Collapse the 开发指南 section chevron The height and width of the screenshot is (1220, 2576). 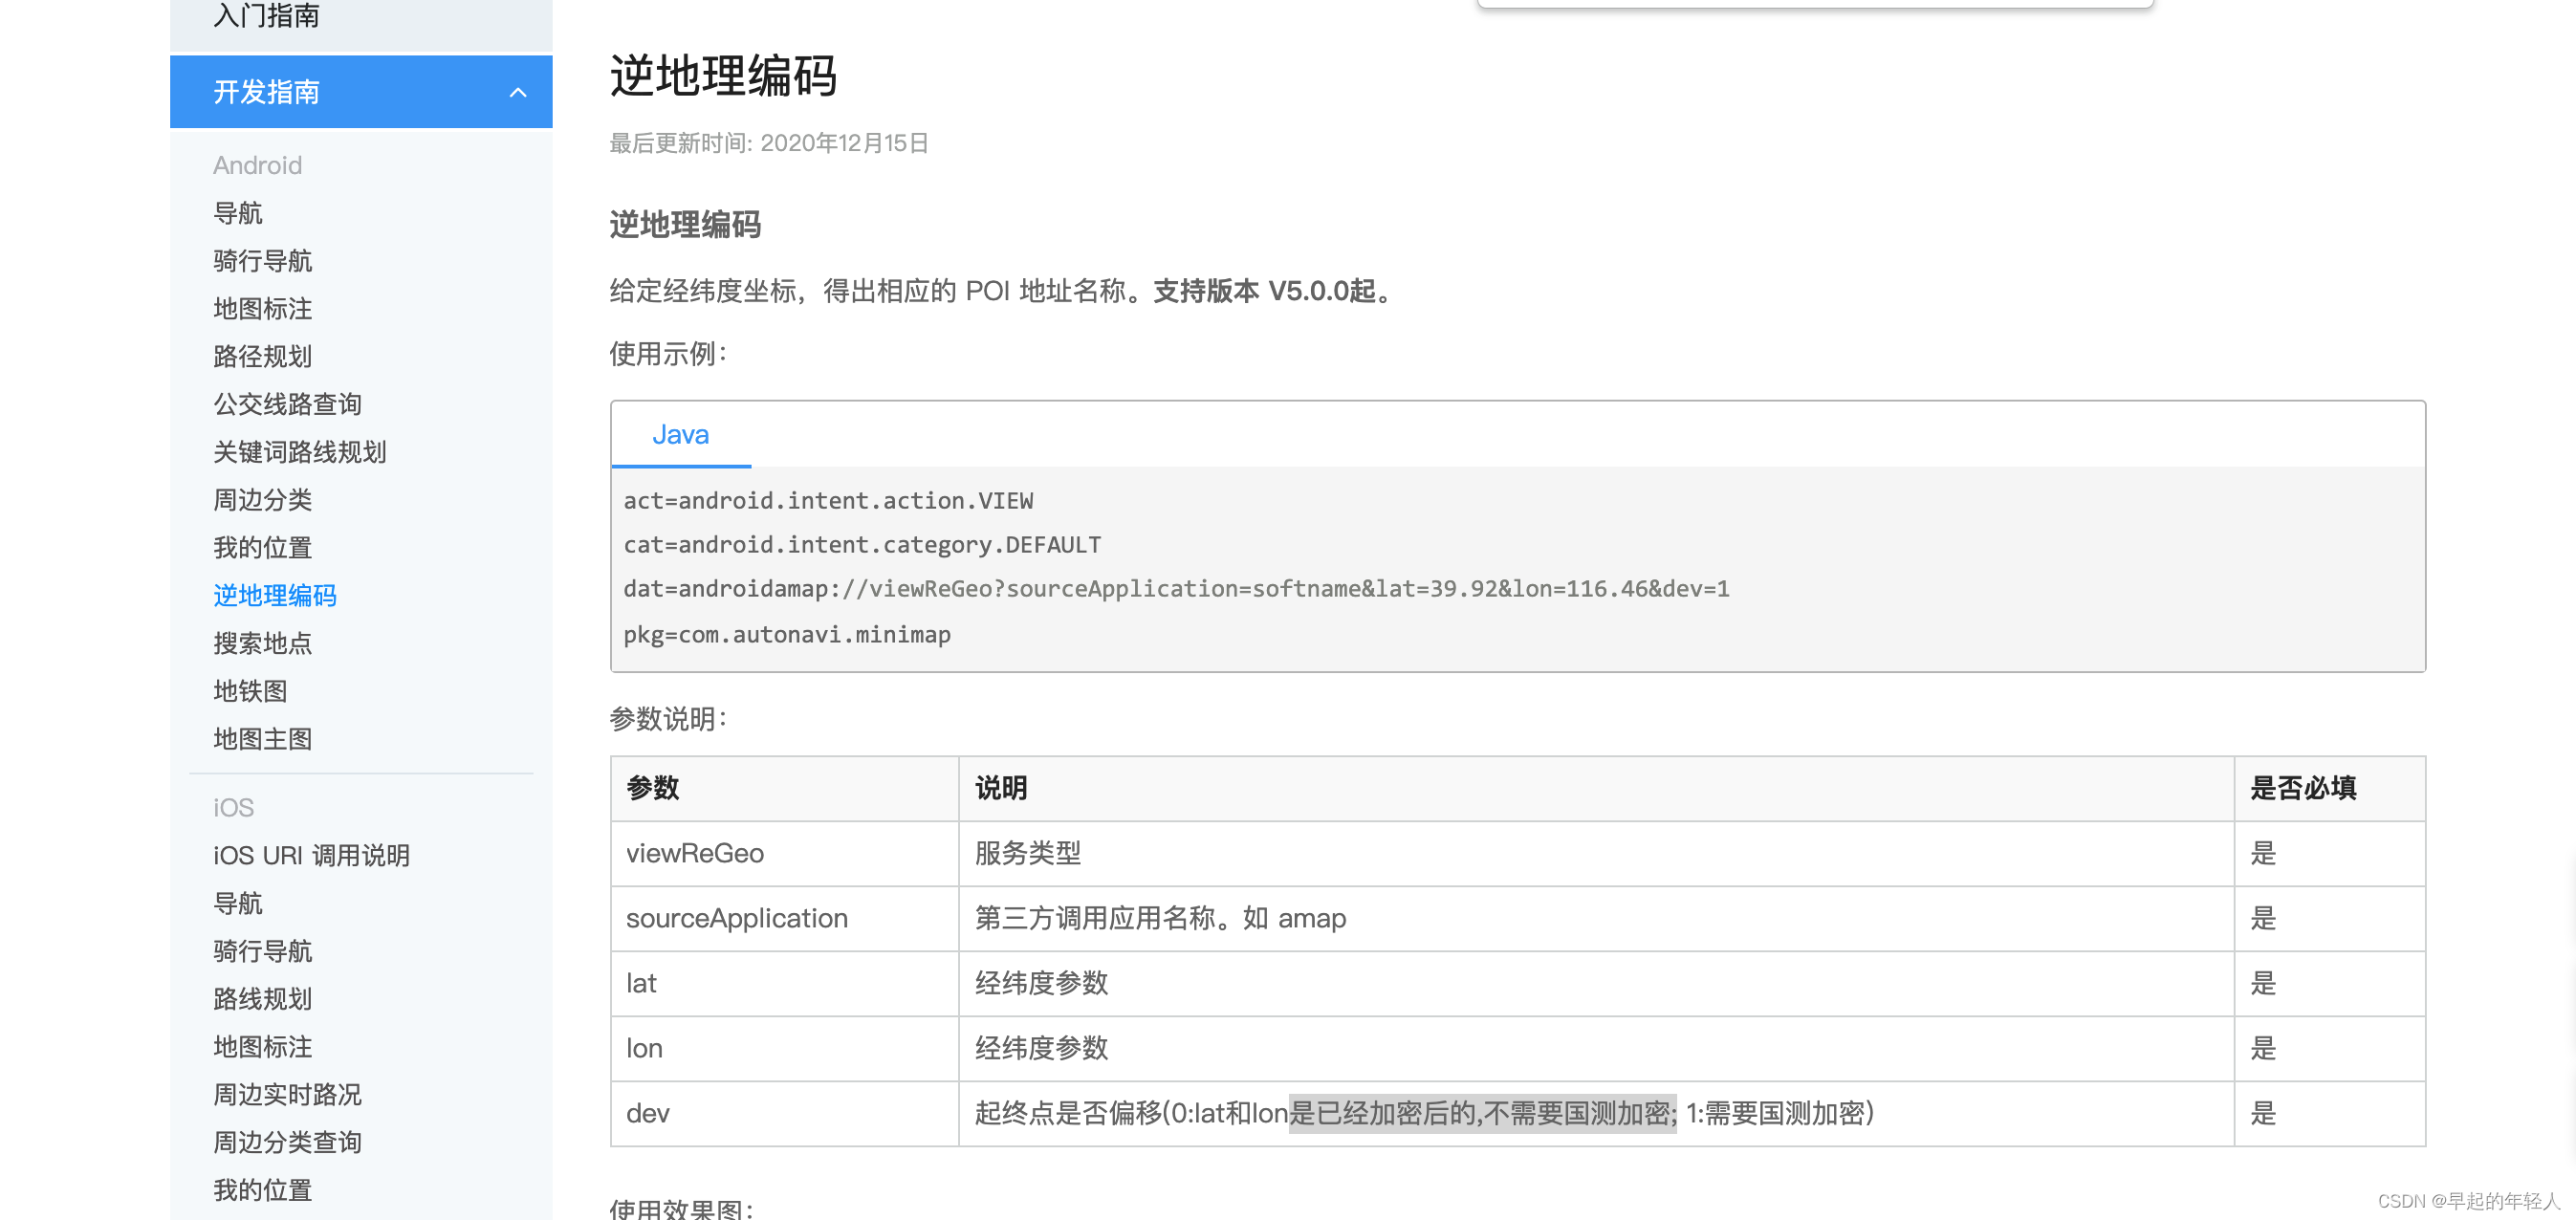[x=517, y=93]
